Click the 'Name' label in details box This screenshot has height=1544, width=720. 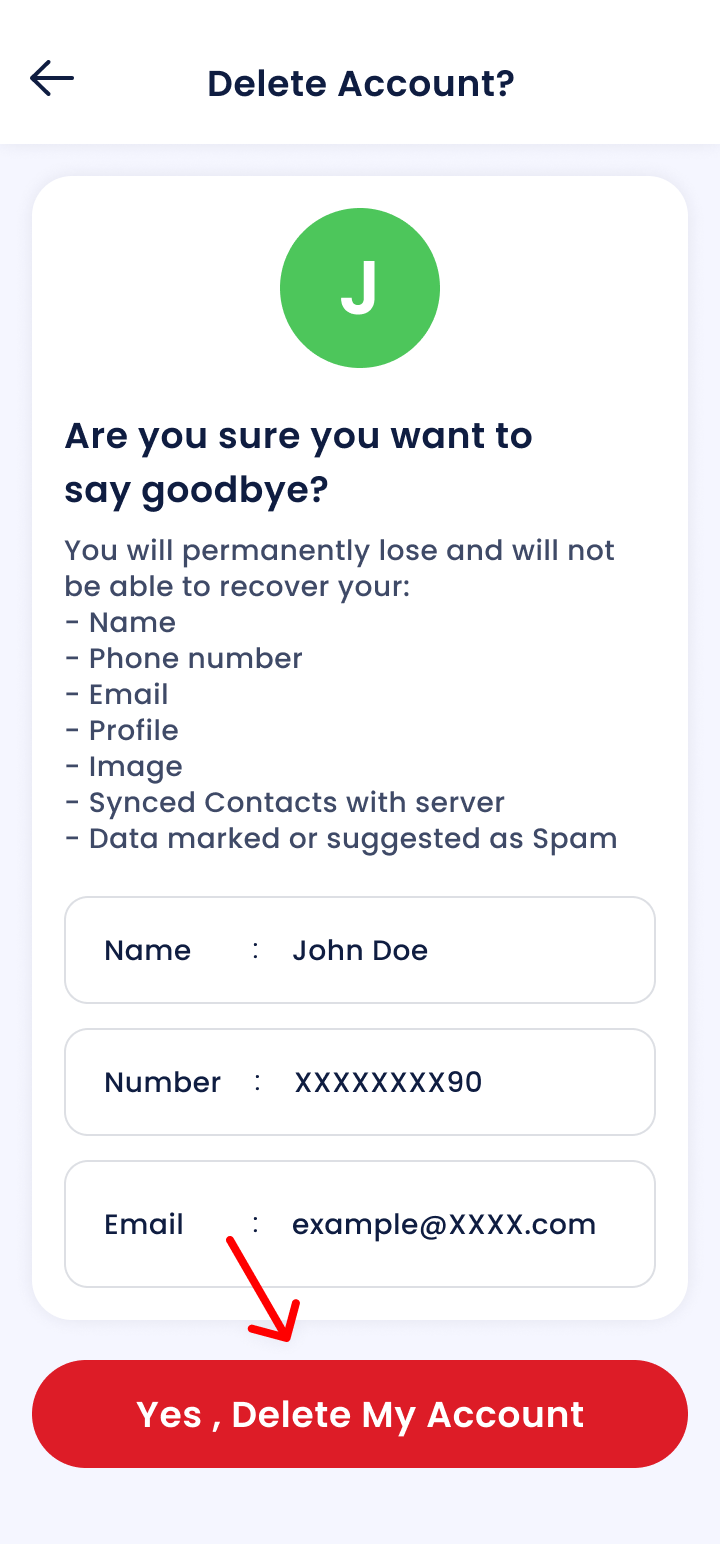coord(147,950)
